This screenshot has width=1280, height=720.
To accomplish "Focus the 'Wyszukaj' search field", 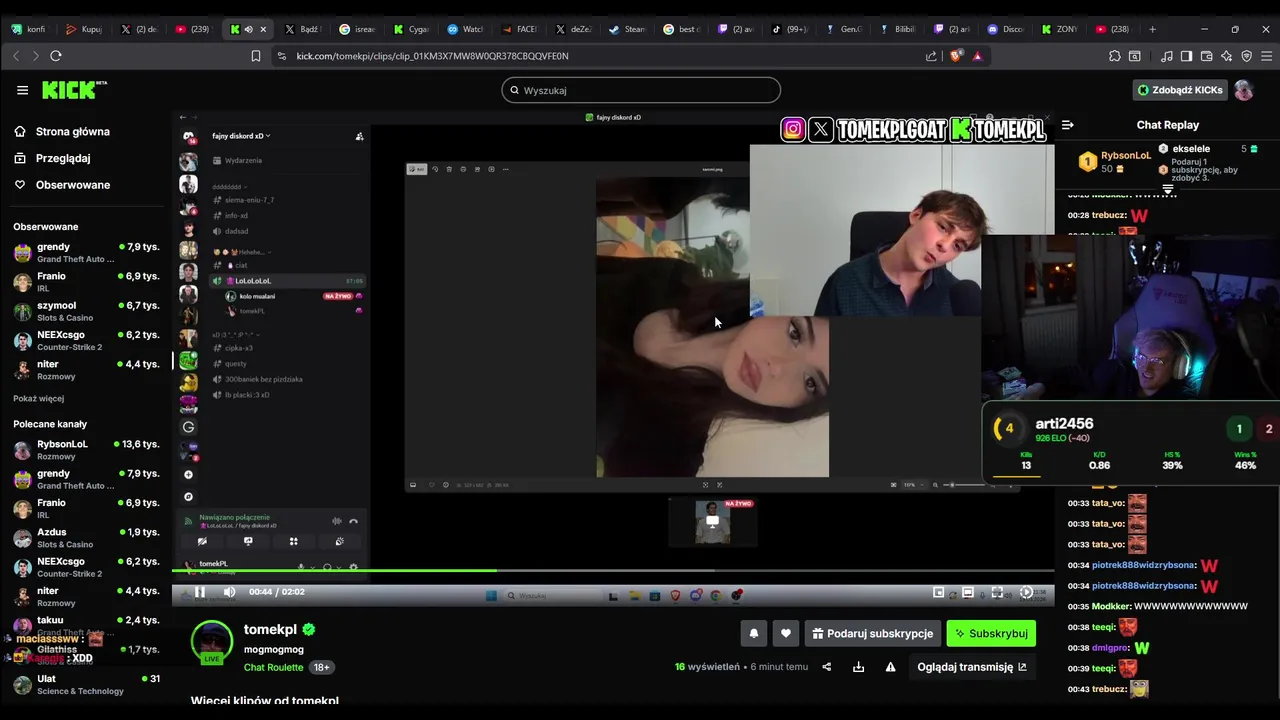I will tap(641, 90).
